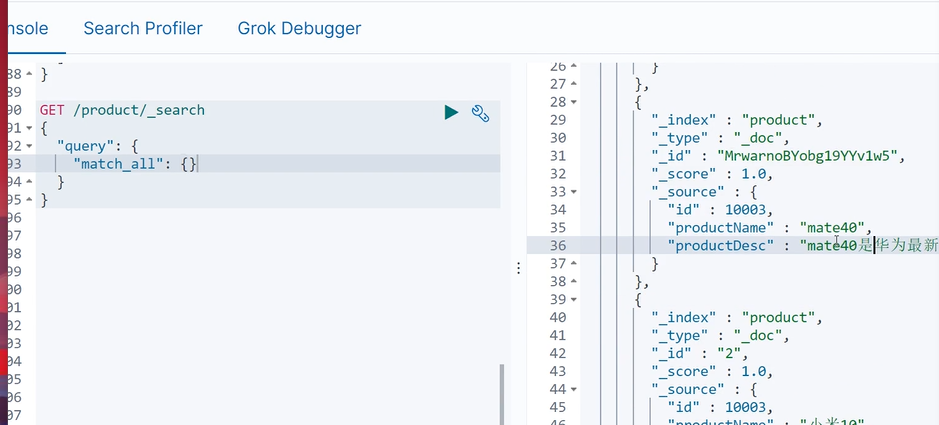The width and height of the screenshot is (939, 425).
Task: Click the "productName" : "mate40" line
Action: click(x=770, y=227)
